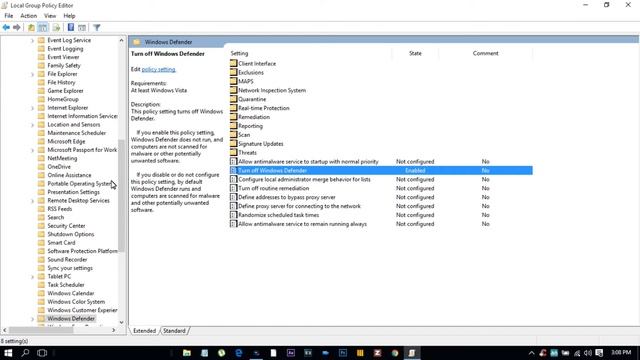Click the taskbar clock showing 3:08 PM
This screenshot has width=640, height=360.
pos(621,352)
